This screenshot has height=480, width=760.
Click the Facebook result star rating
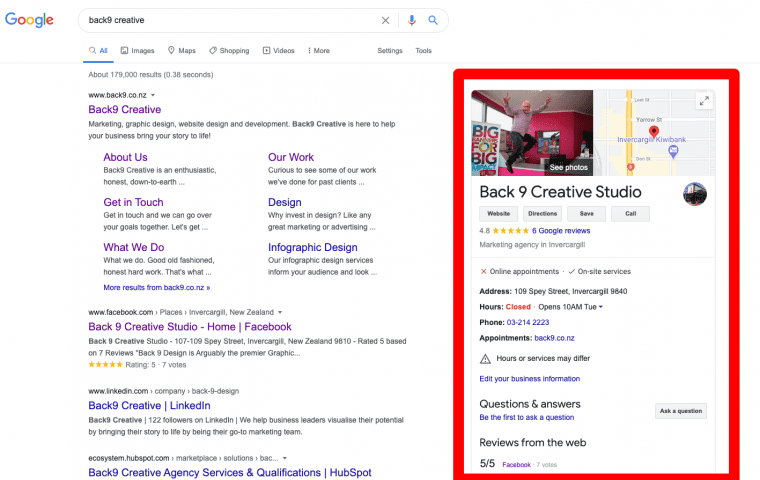(x=105, y=365)
